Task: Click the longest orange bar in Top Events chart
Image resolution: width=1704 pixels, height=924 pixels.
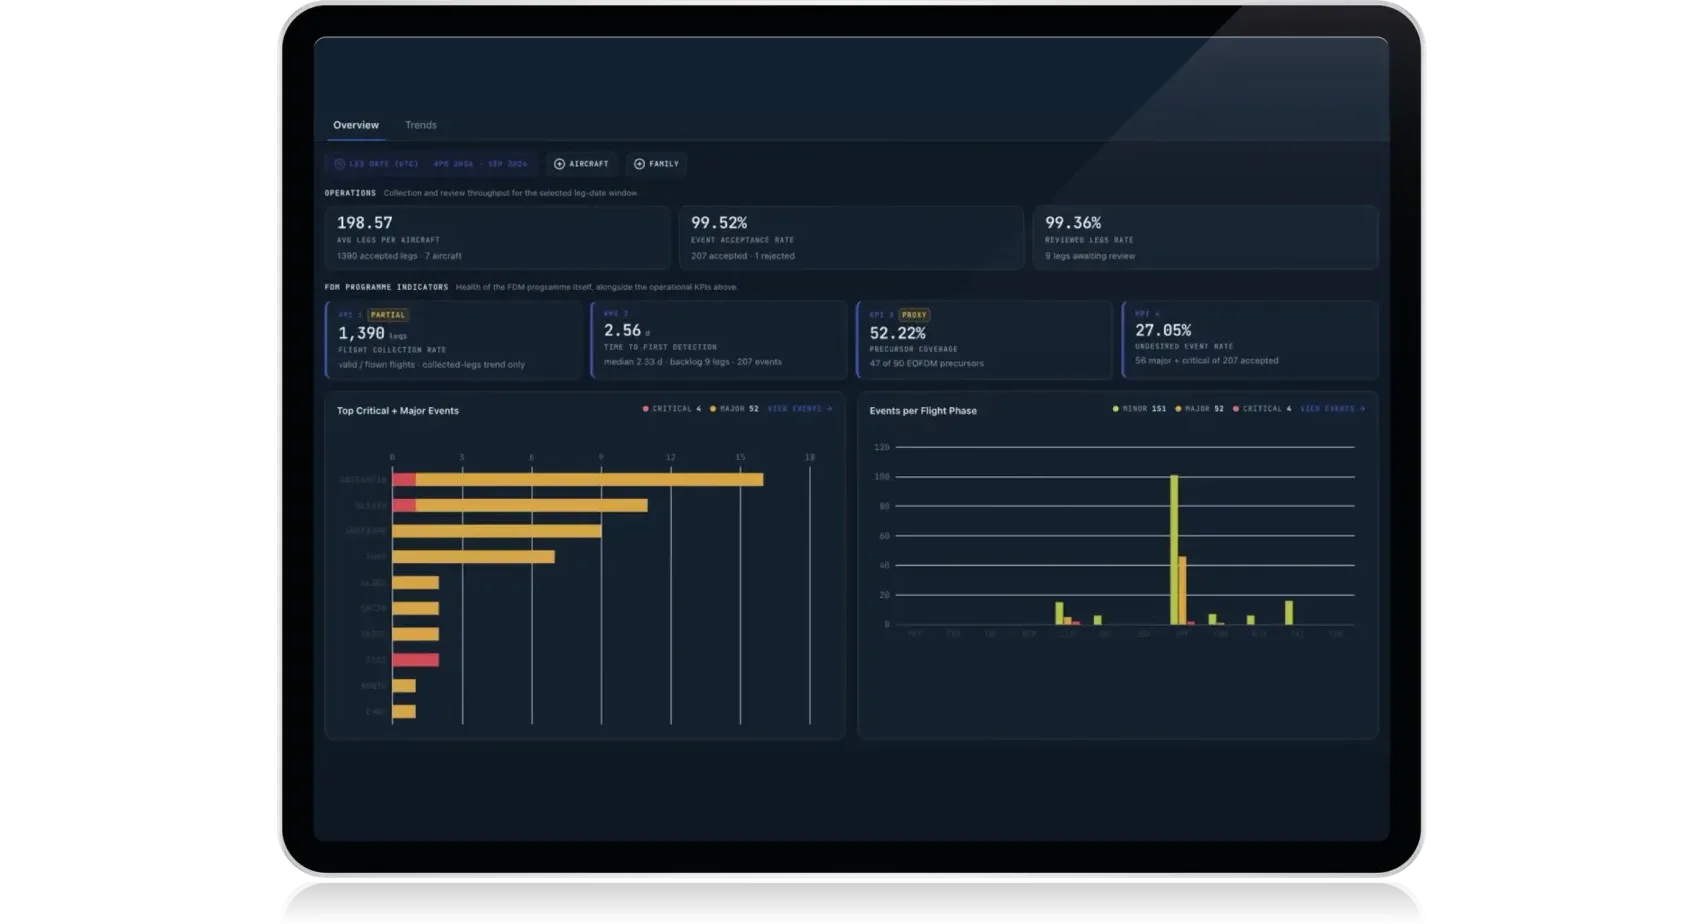Action: tap(589, 480)
